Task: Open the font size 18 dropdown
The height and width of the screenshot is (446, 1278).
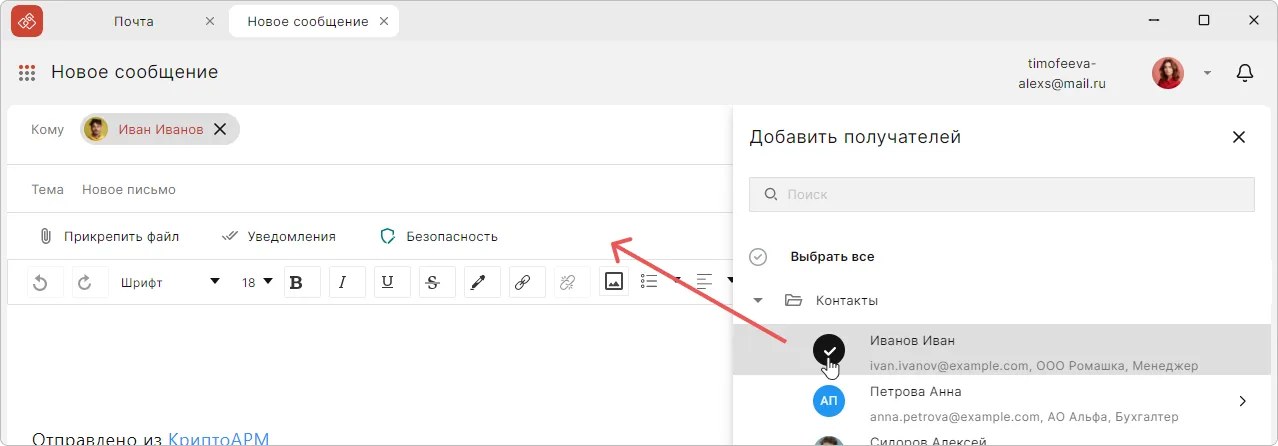Action: [x=257, y=283]
